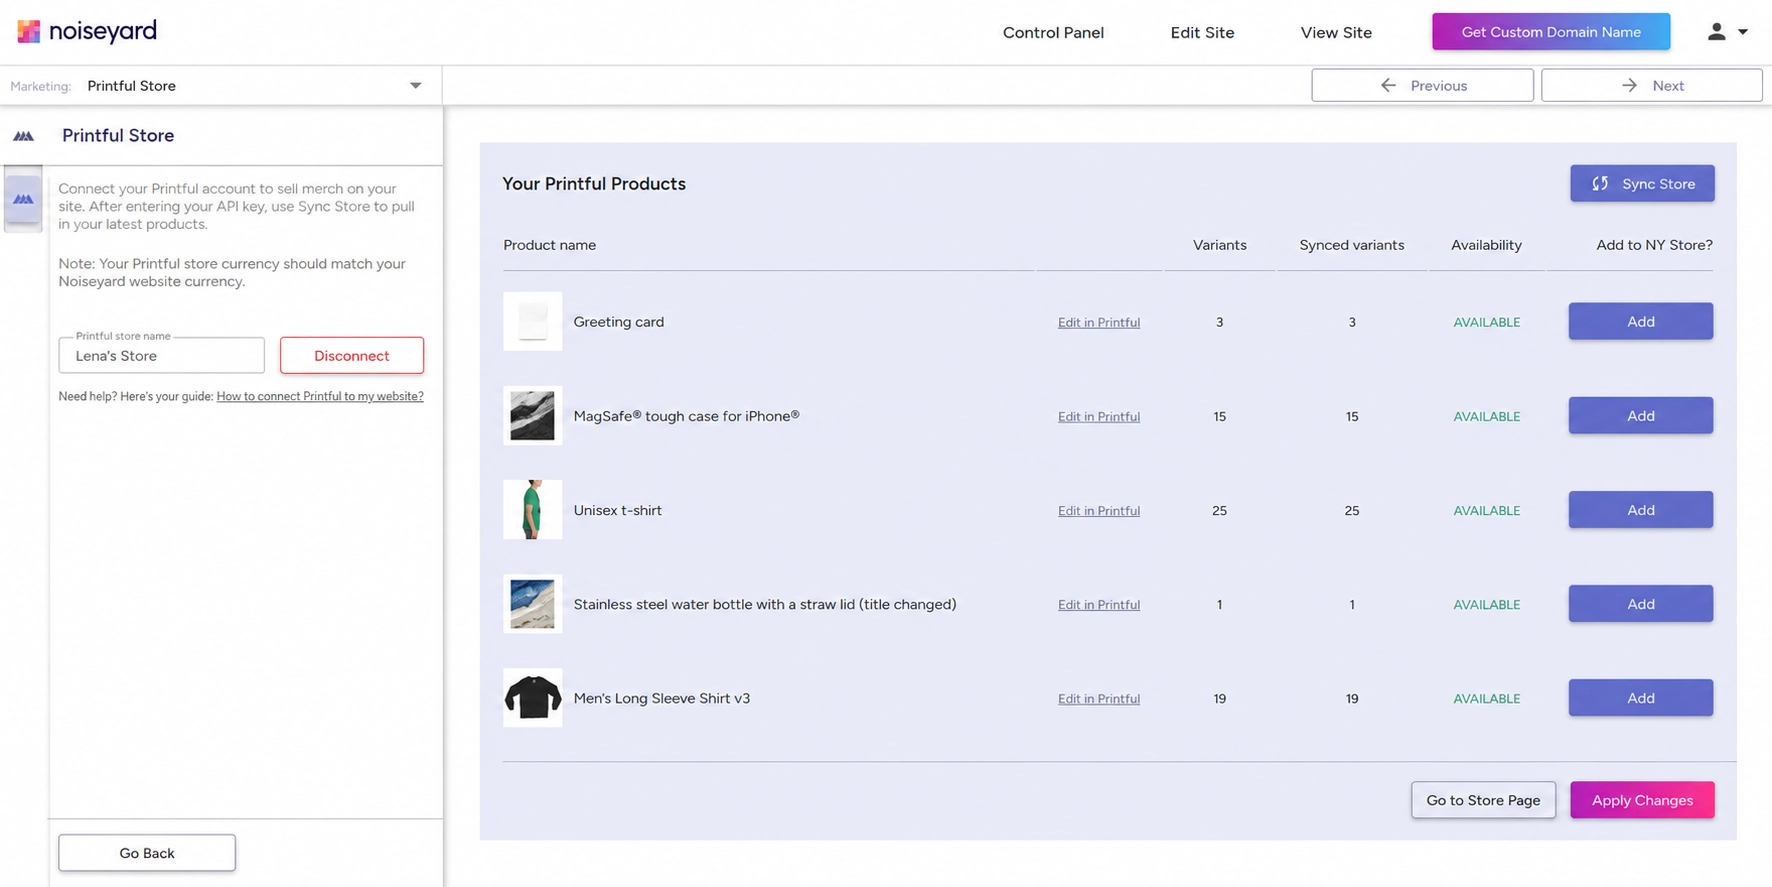Click the Go Back button
Screen dimensions: 1772x887
(x=147, y=853)
